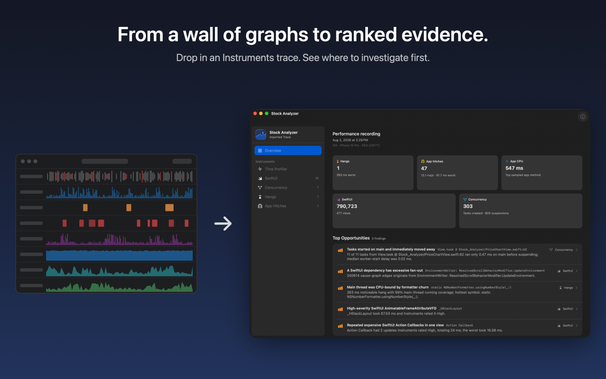The image size is (606, 379).
Task: Click the App Hitches card icon
Action: pos(422,161)
